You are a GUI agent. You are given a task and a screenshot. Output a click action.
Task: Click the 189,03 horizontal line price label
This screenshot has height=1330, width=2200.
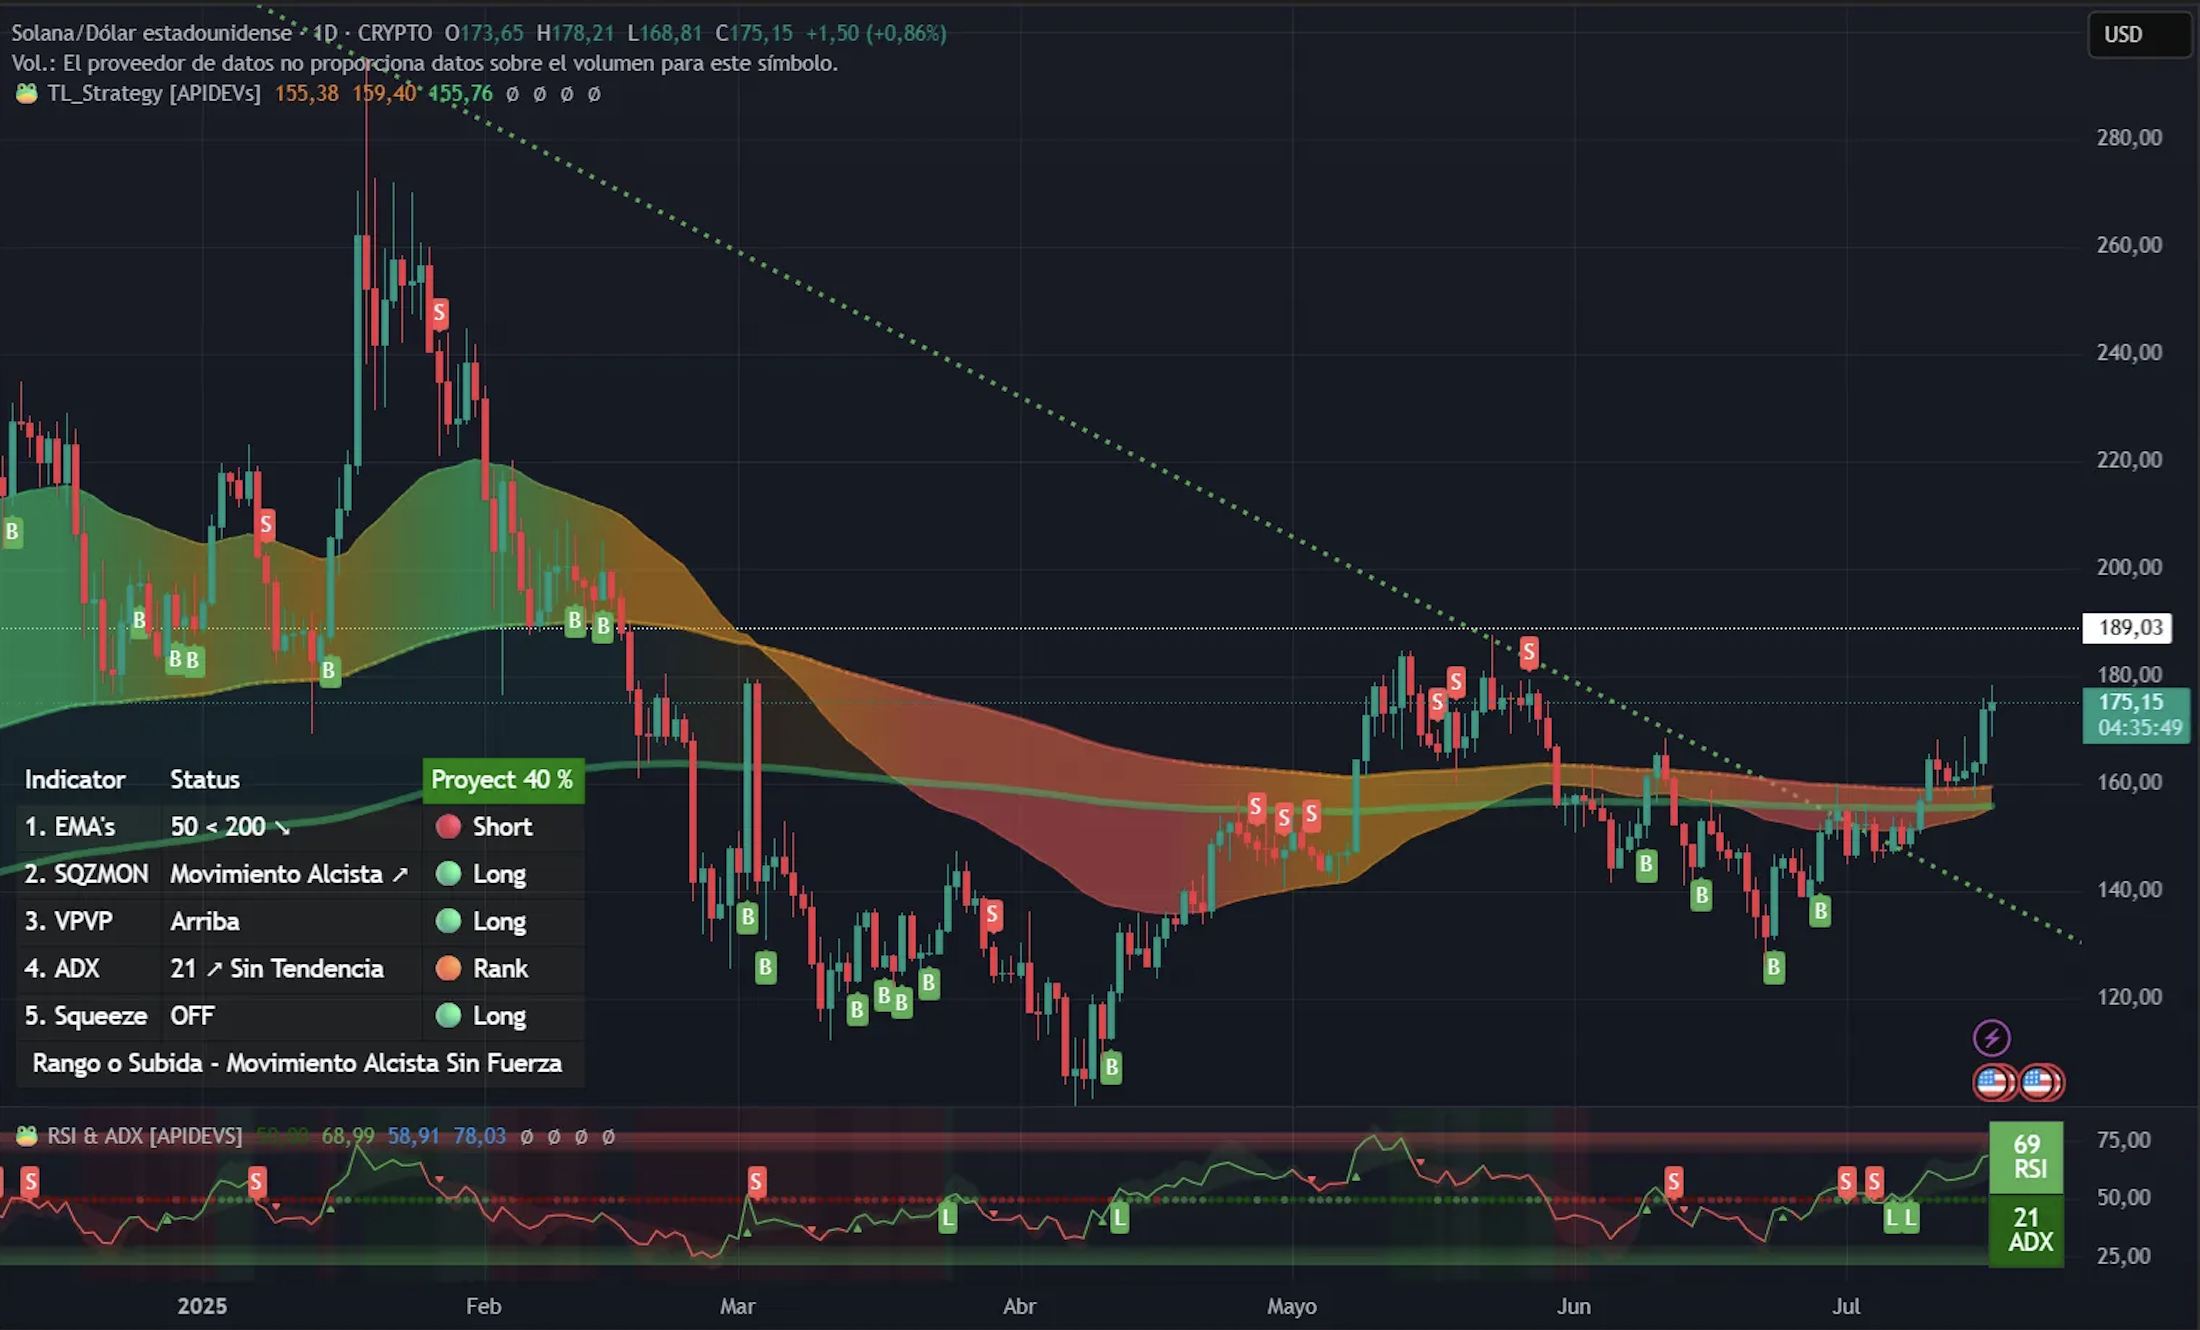point(2127,628)
